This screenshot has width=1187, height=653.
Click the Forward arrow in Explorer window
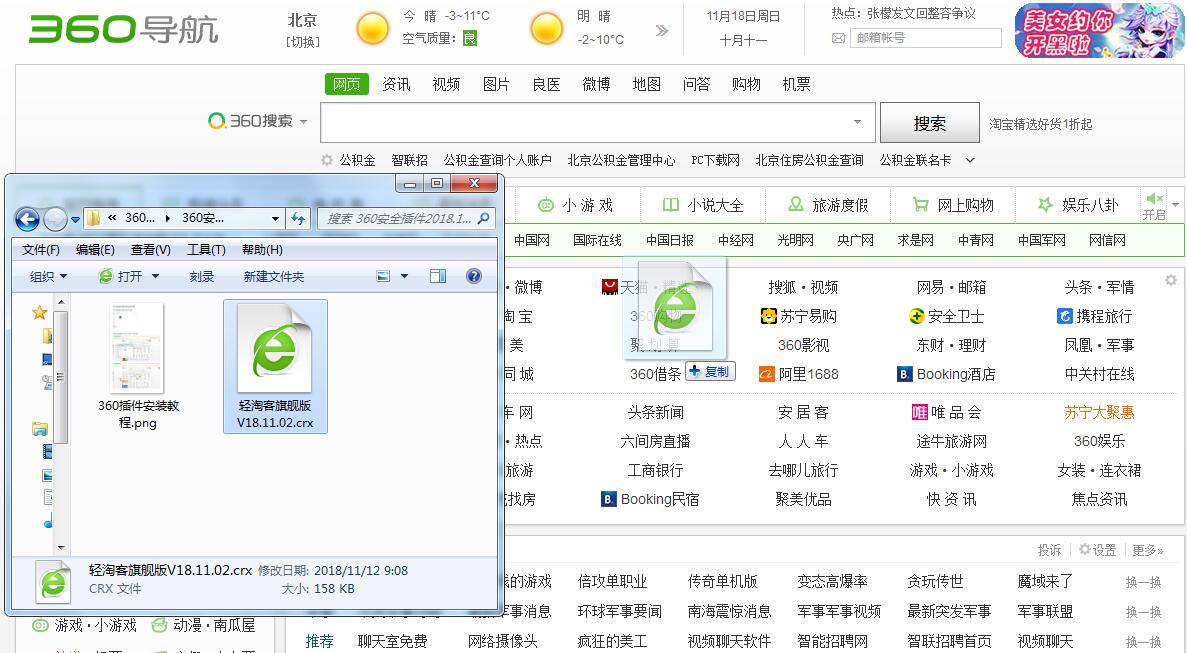[55, 219]
